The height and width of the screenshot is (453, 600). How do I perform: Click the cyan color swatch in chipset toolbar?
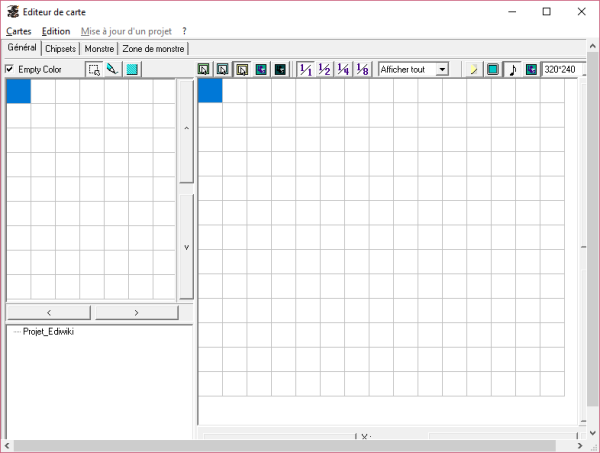(132, 69)
